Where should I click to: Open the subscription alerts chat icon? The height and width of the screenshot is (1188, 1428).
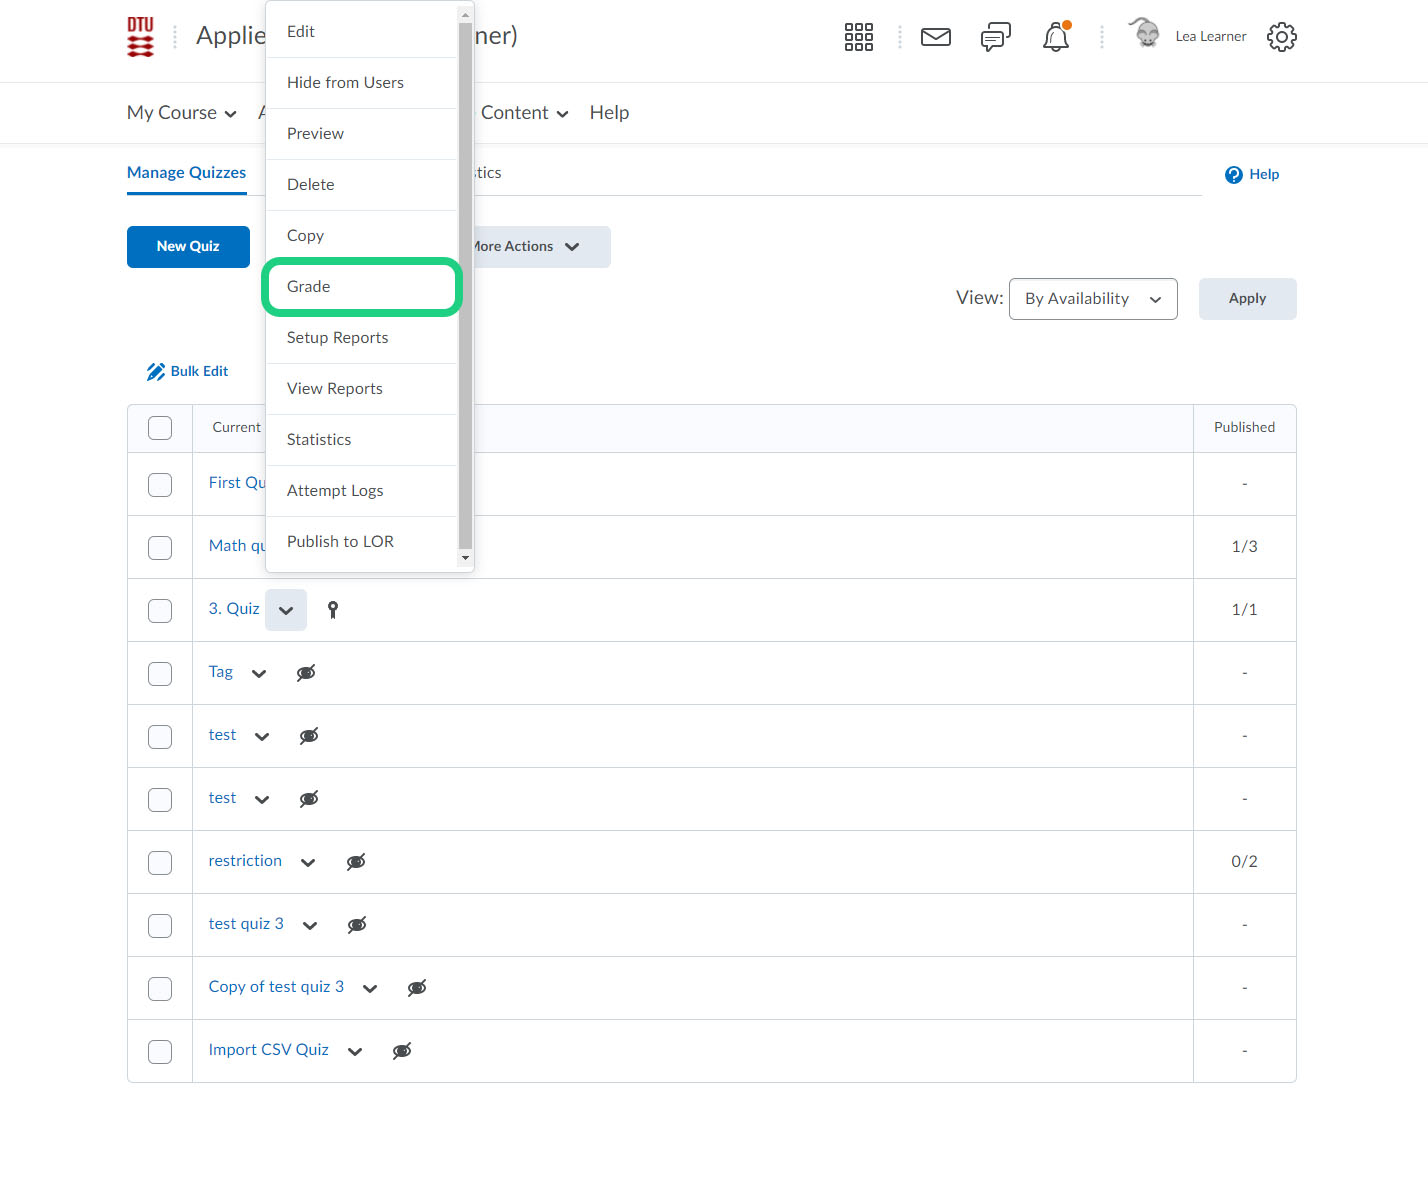995,37
